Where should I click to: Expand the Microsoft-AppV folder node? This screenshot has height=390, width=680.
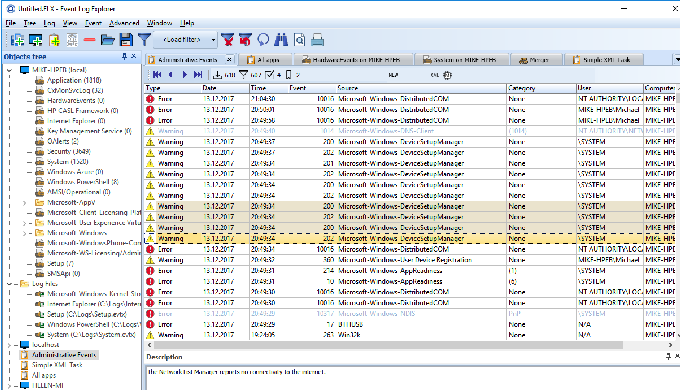(25, 203)
